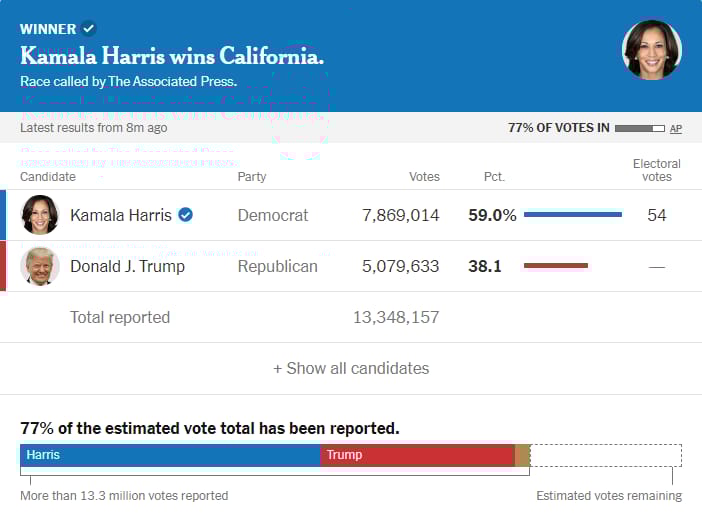Click the Electoral votes column header

click(x=656, y=170)
